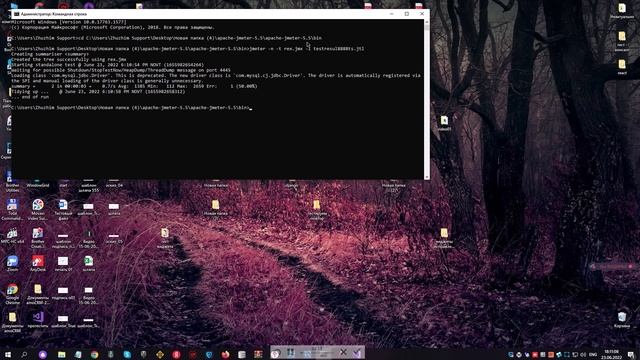Open Skype from the taskbar

pyautogui.click(x=127, y=354)
